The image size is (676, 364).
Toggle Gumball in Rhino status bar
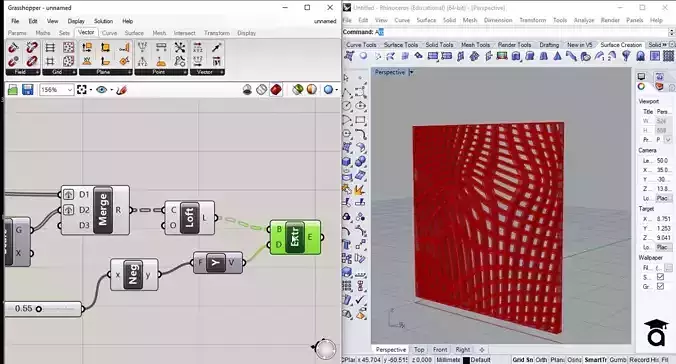pos(618,360)
